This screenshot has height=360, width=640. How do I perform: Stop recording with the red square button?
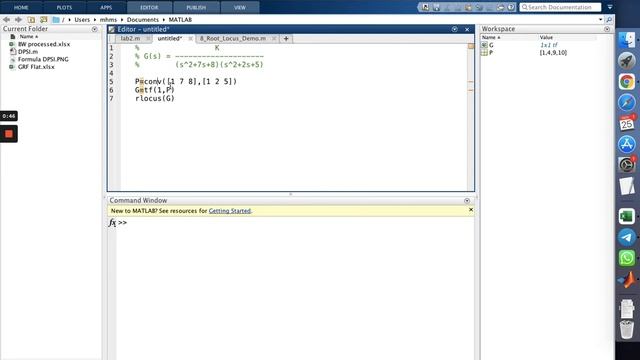pyautogui.click(x=9, y=133)
